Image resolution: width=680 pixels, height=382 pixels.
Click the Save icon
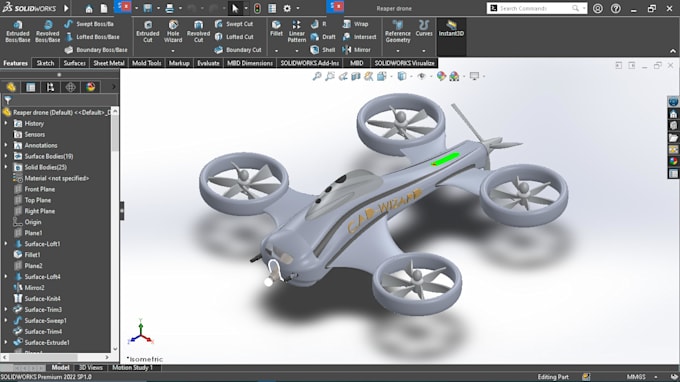148,8
